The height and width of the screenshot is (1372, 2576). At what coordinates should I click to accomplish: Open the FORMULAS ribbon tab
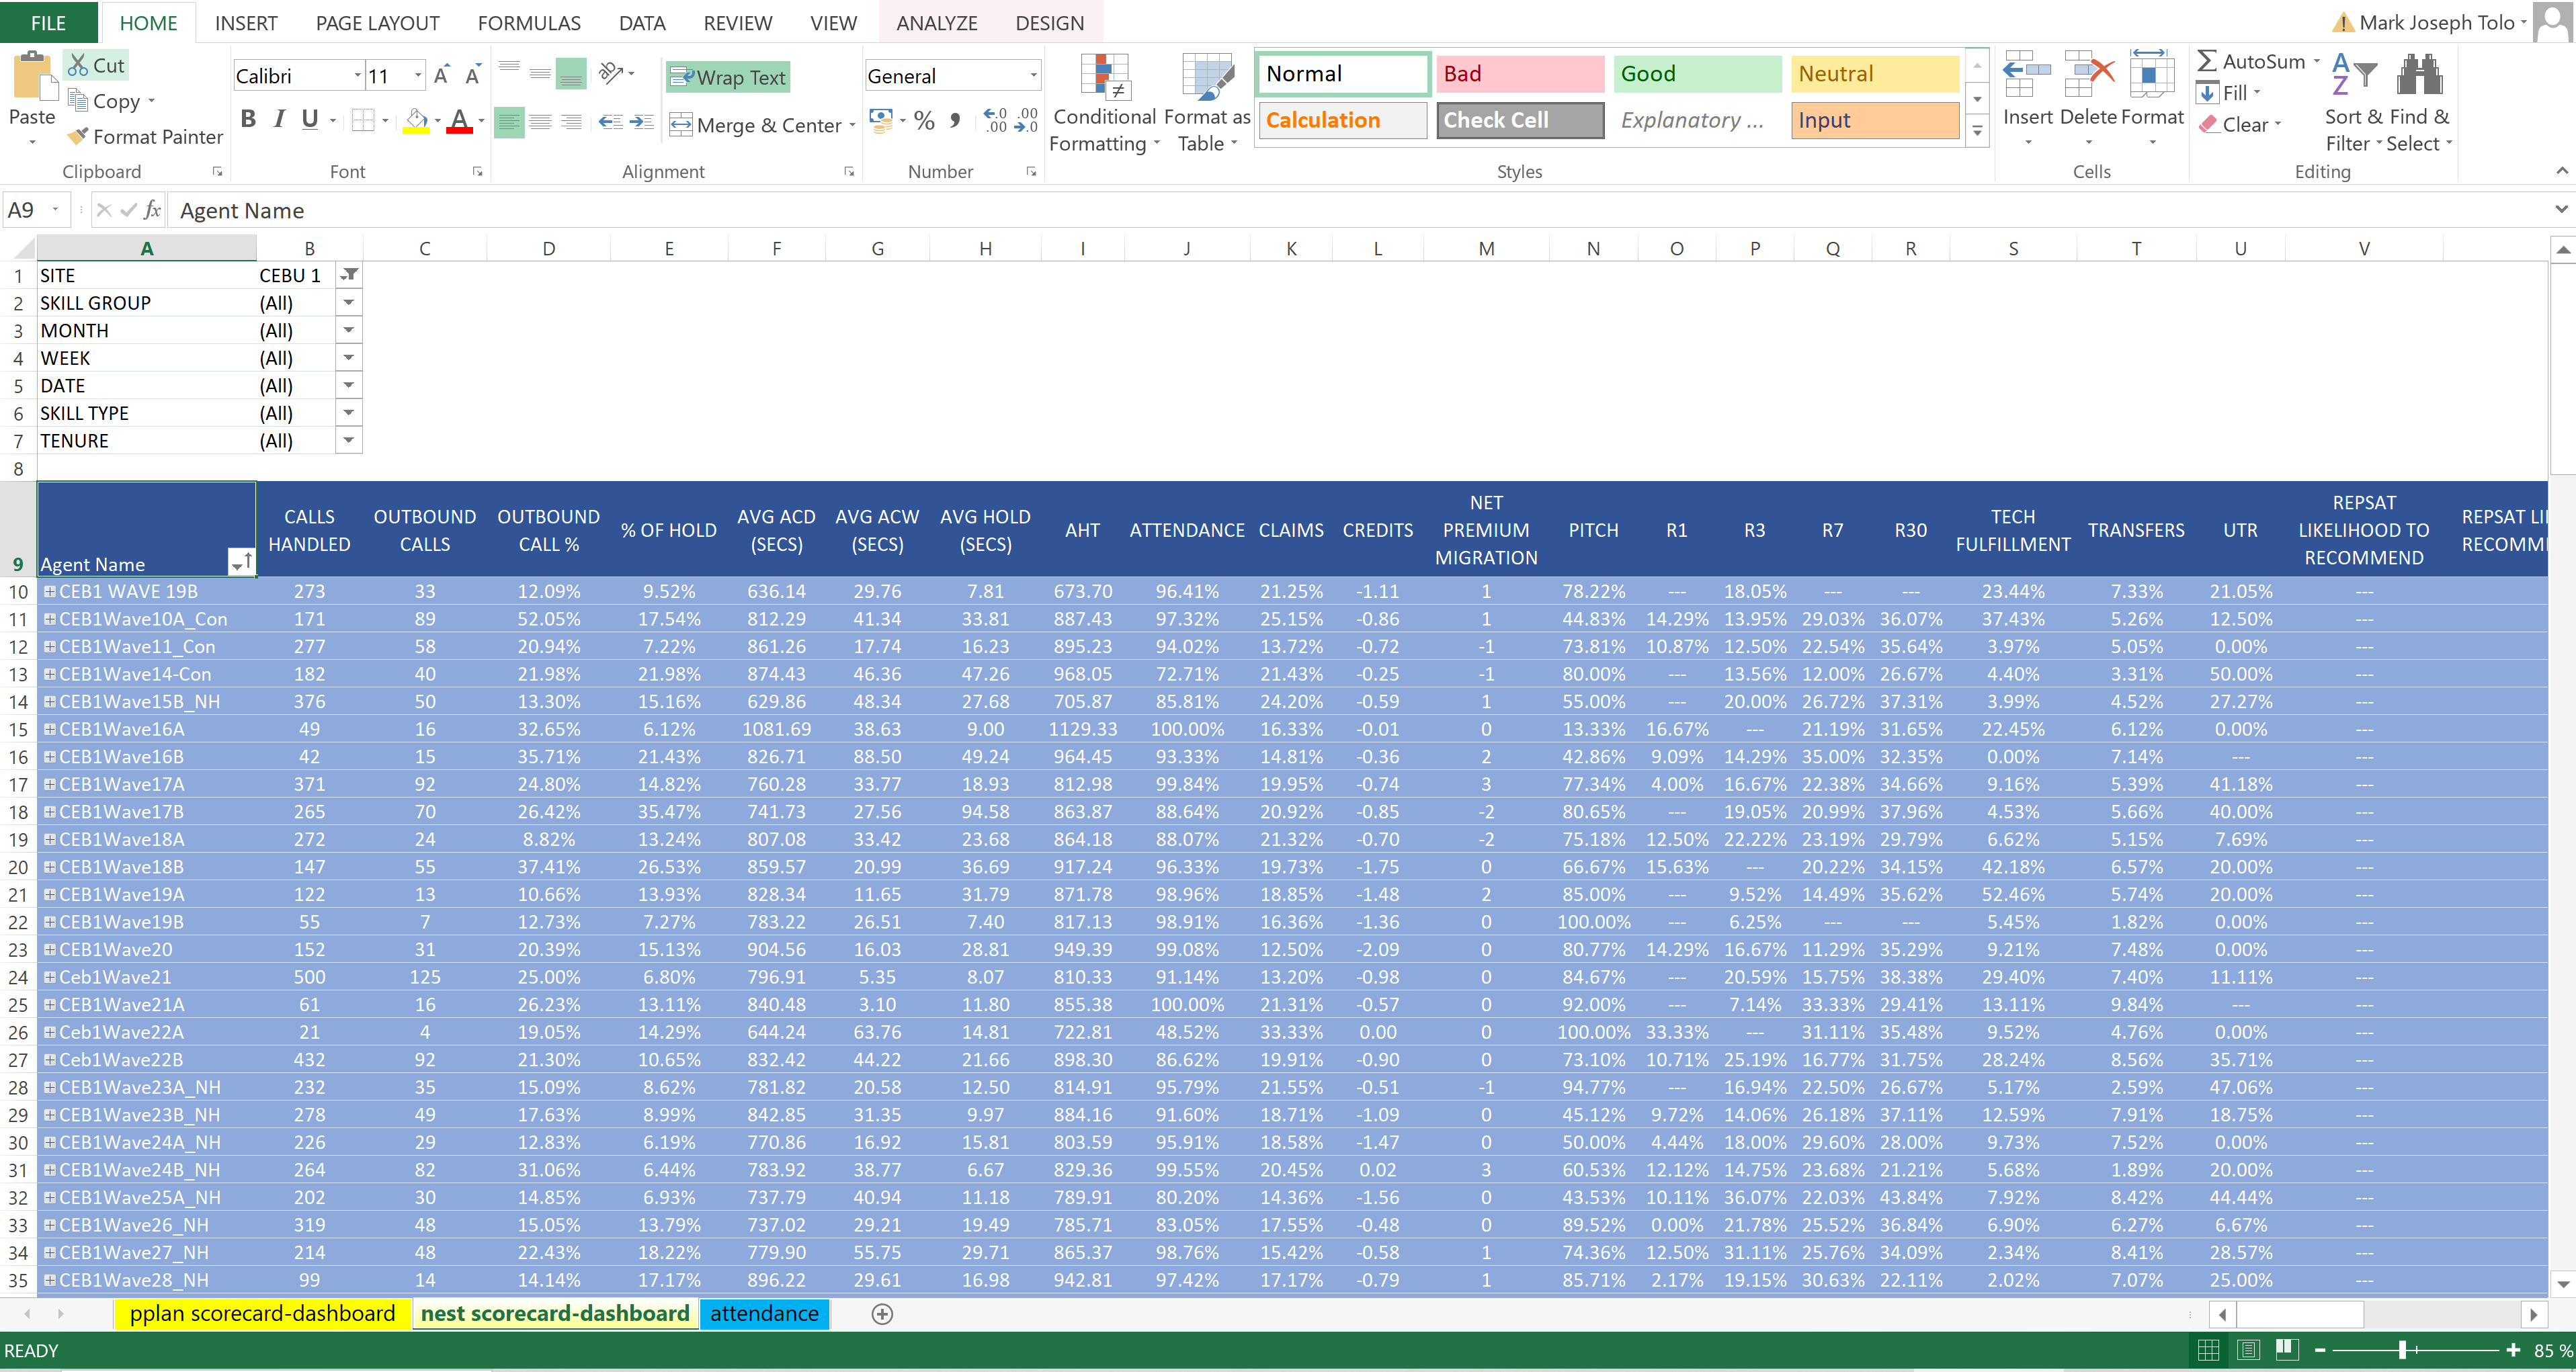tap(529, 22)
